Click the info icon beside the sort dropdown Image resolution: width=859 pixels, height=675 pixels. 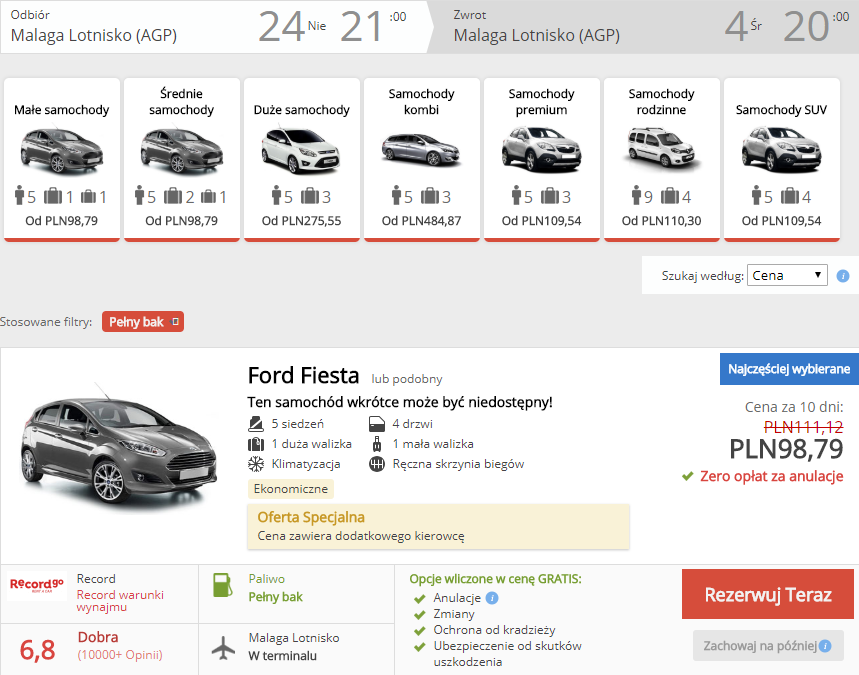pos(843,276)
